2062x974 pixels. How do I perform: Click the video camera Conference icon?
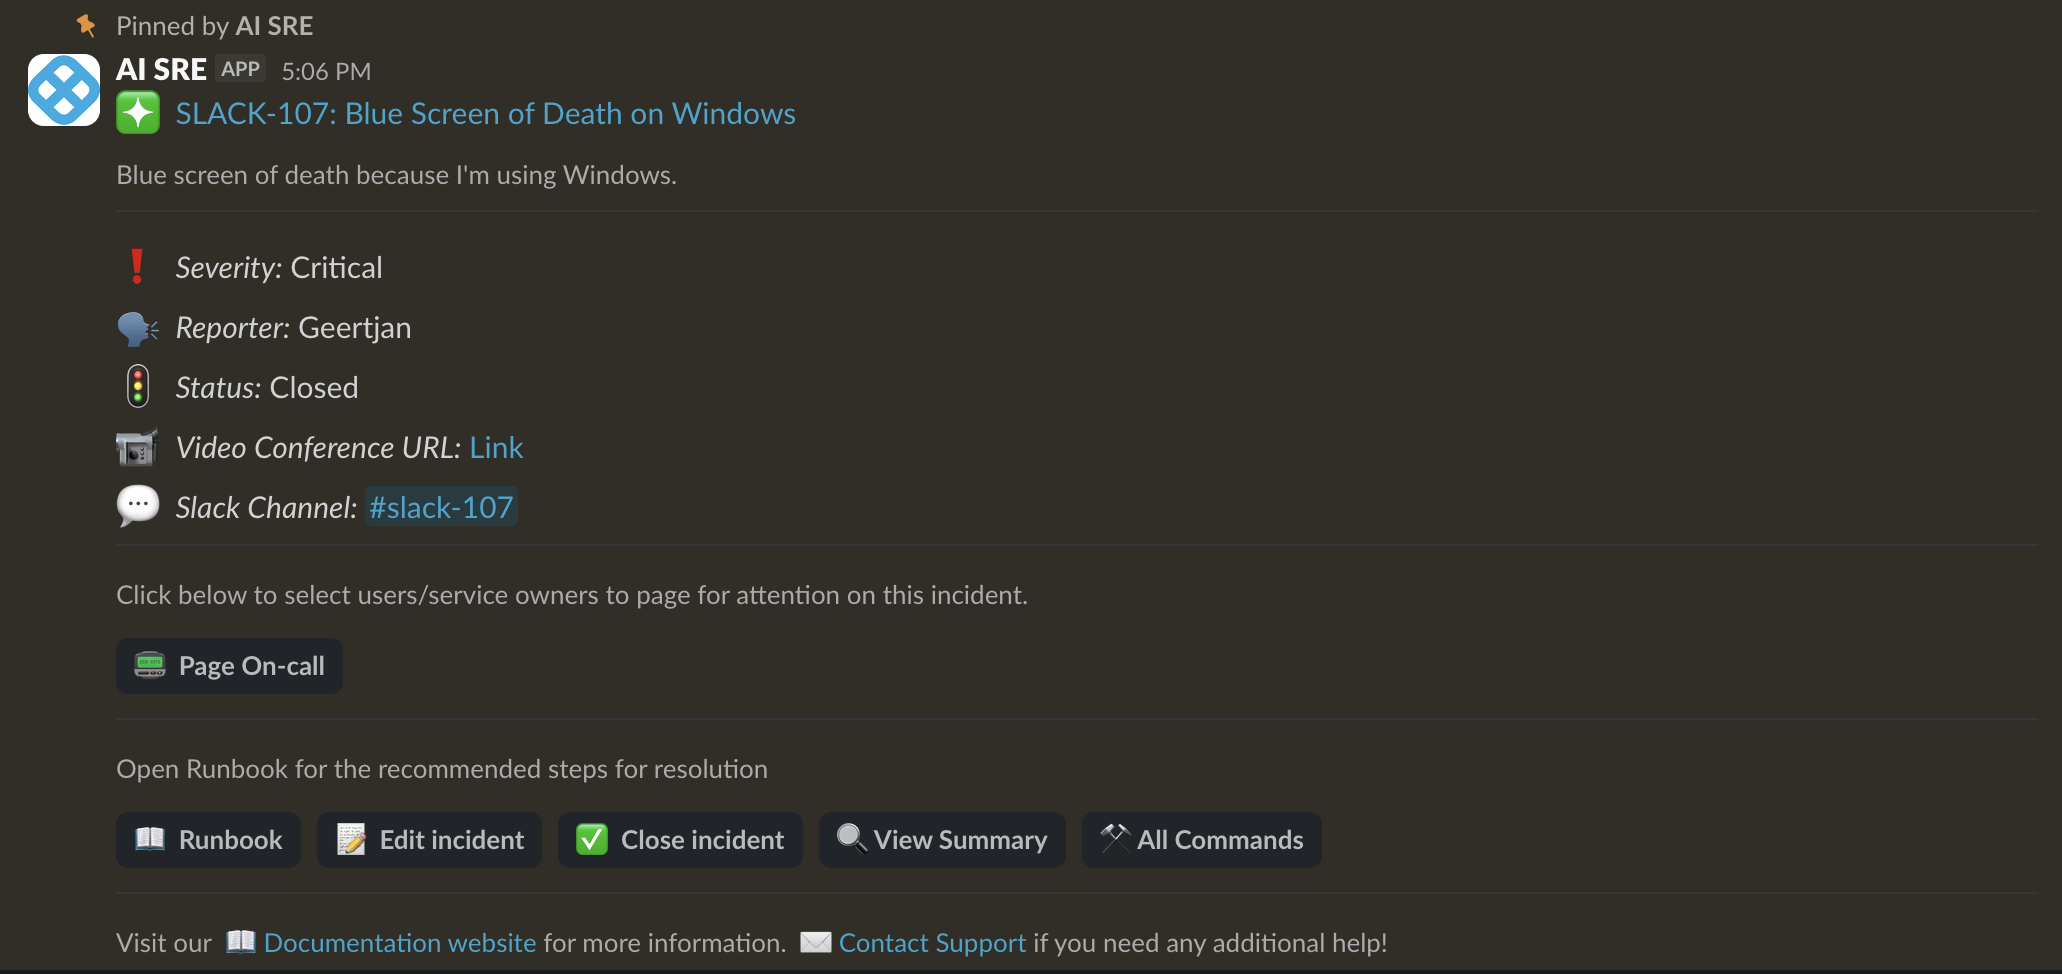pyautogui.click(x=137, y=447)
